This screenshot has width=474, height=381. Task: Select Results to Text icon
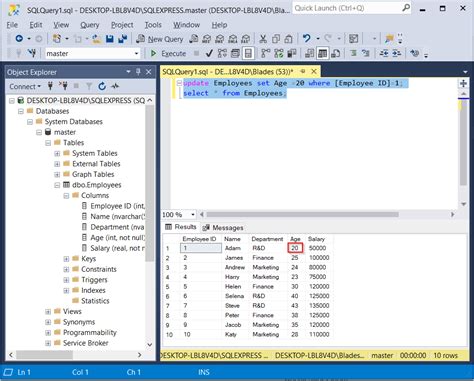310,53
